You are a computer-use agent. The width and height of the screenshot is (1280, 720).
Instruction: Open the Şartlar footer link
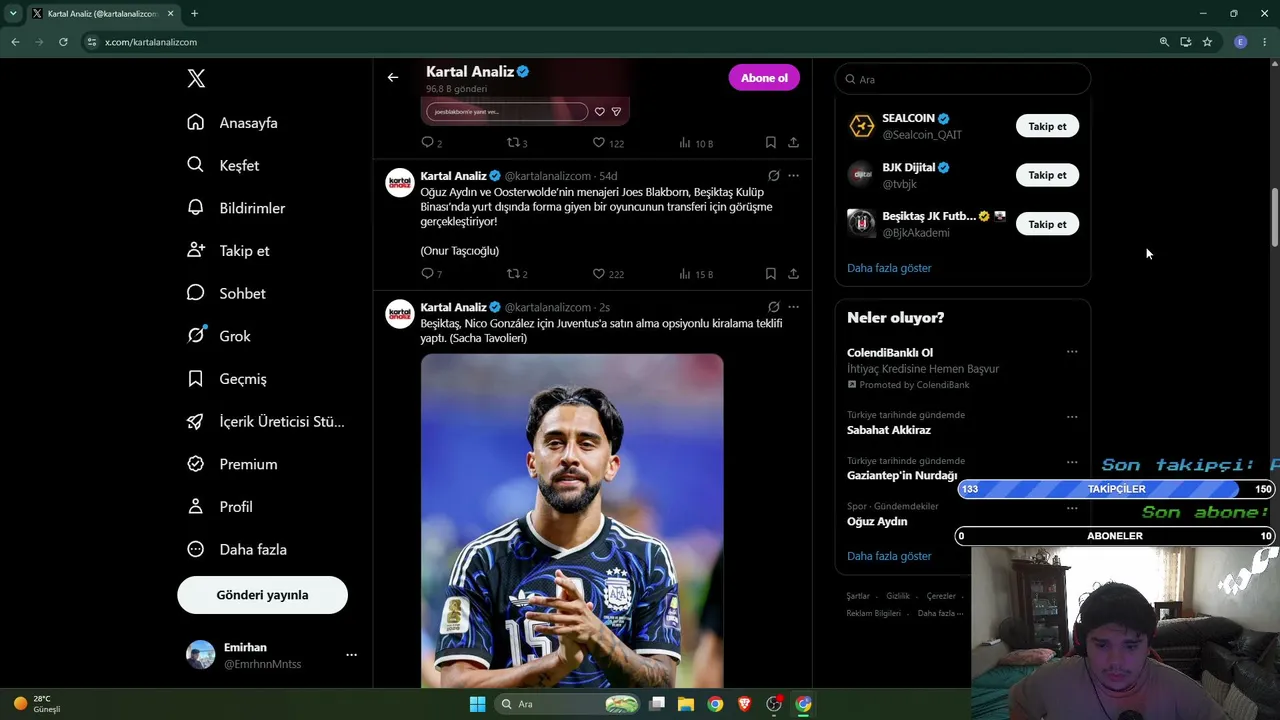point(858,596)
